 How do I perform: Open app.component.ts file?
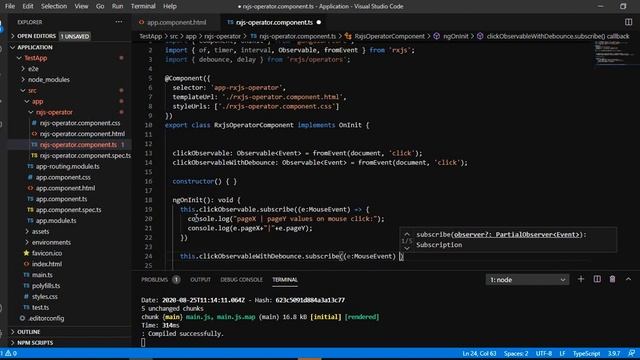point(61,199)
